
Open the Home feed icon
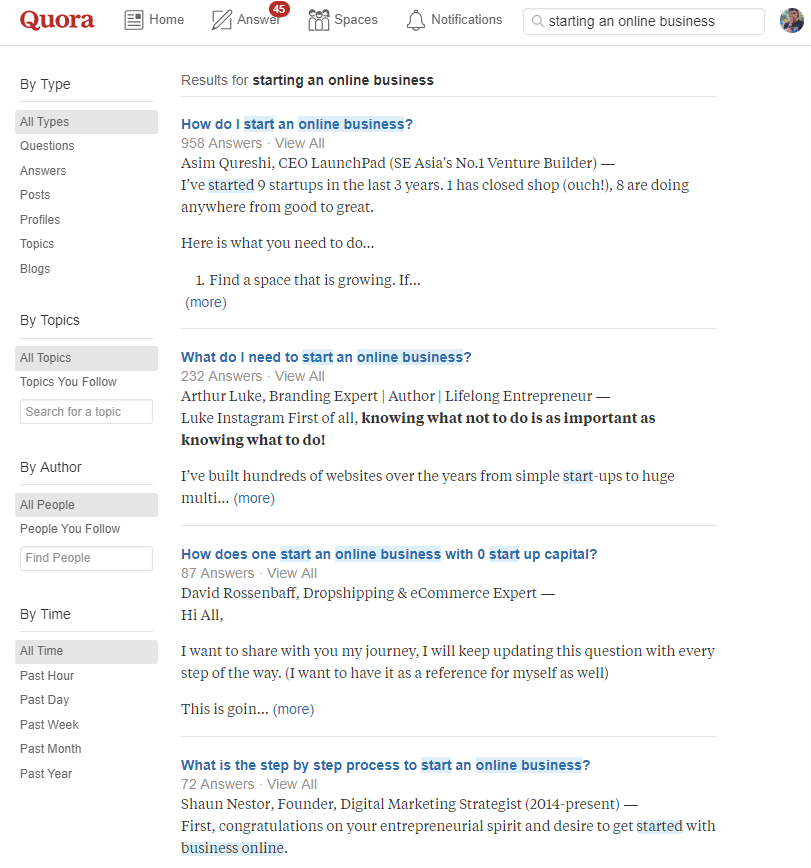(133, 20)
